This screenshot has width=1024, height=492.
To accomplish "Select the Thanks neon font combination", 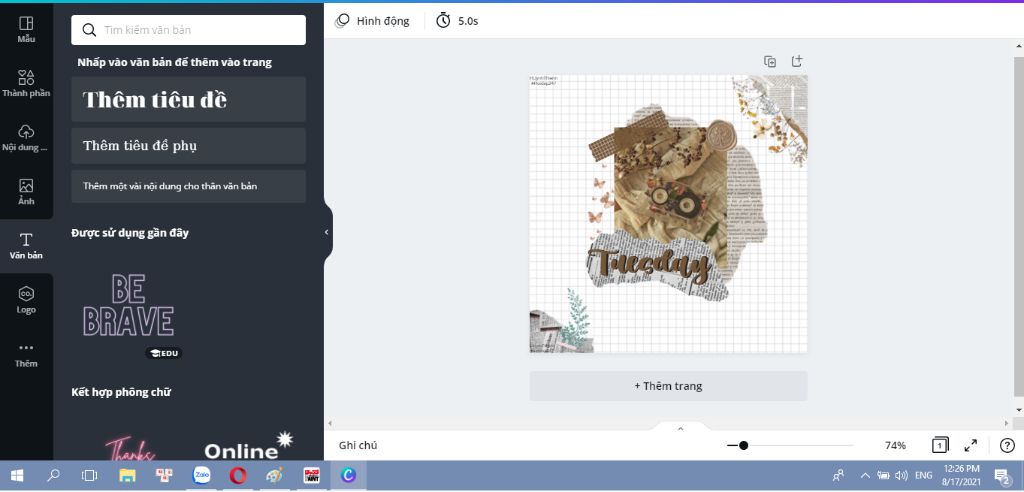I will 130,448.
